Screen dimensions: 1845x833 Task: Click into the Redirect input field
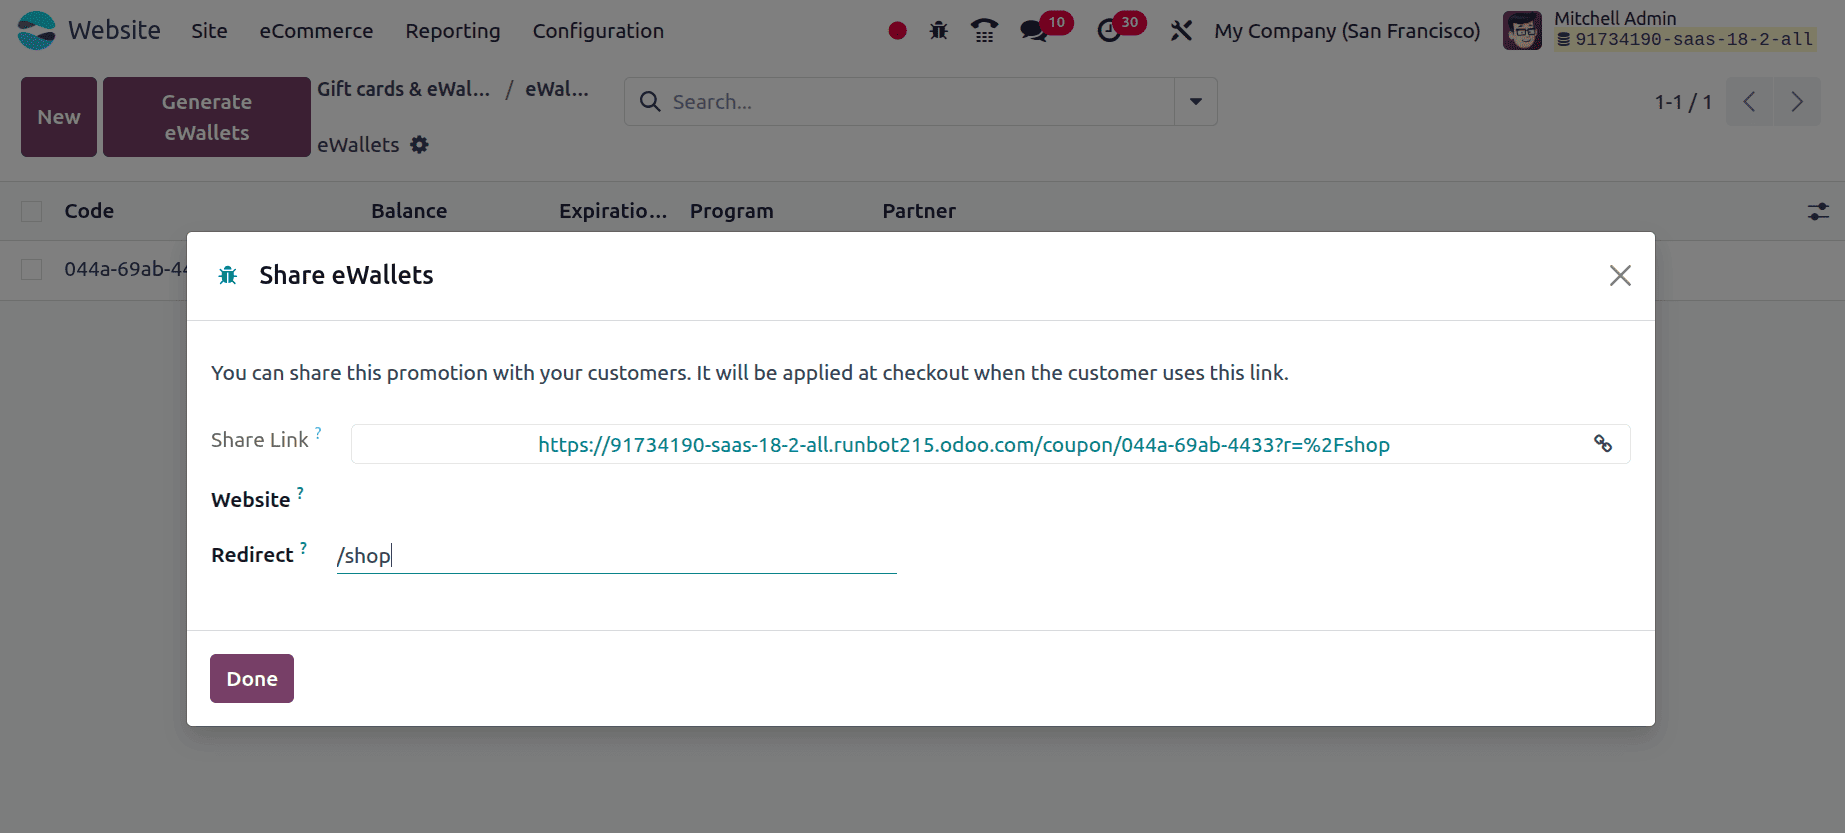point(616,556)
